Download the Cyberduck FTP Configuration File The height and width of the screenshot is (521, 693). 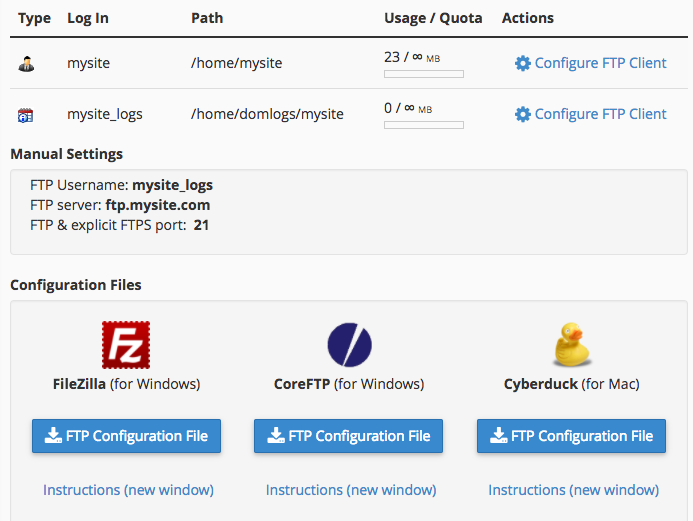(571, 436)
